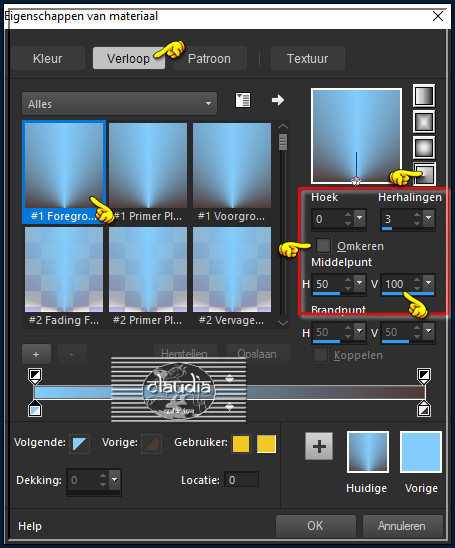This screenshot has width=455, height=548.
Task: Open Middelpunt H value dropdown arrow
Action: pyautogui.click(x=360, y=283)
